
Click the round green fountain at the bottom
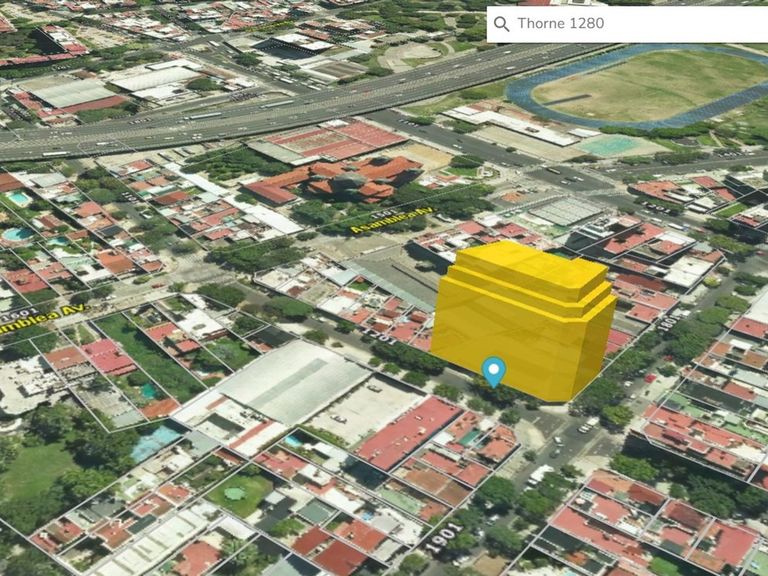pos(234,493)
